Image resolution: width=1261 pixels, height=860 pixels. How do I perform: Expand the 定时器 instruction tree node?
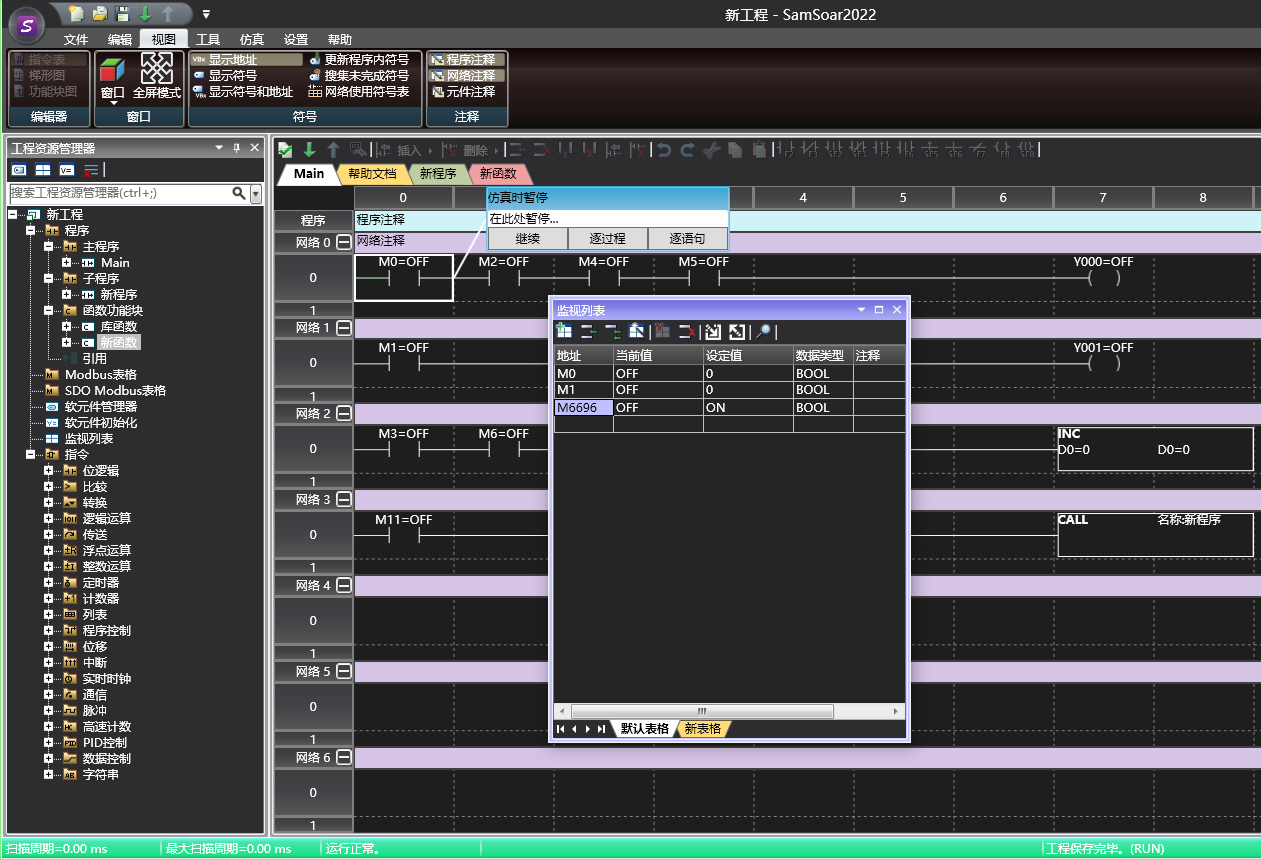pos(48,583)
